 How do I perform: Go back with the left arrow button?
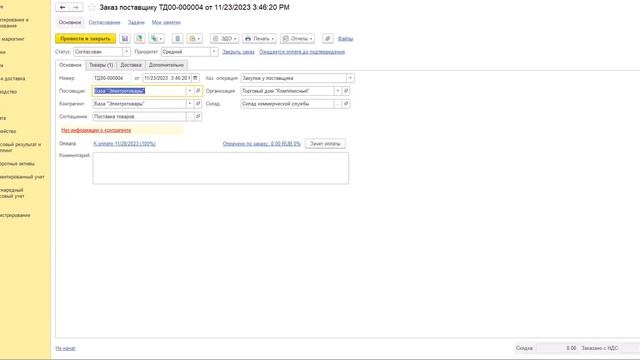(x=62, y=7)
